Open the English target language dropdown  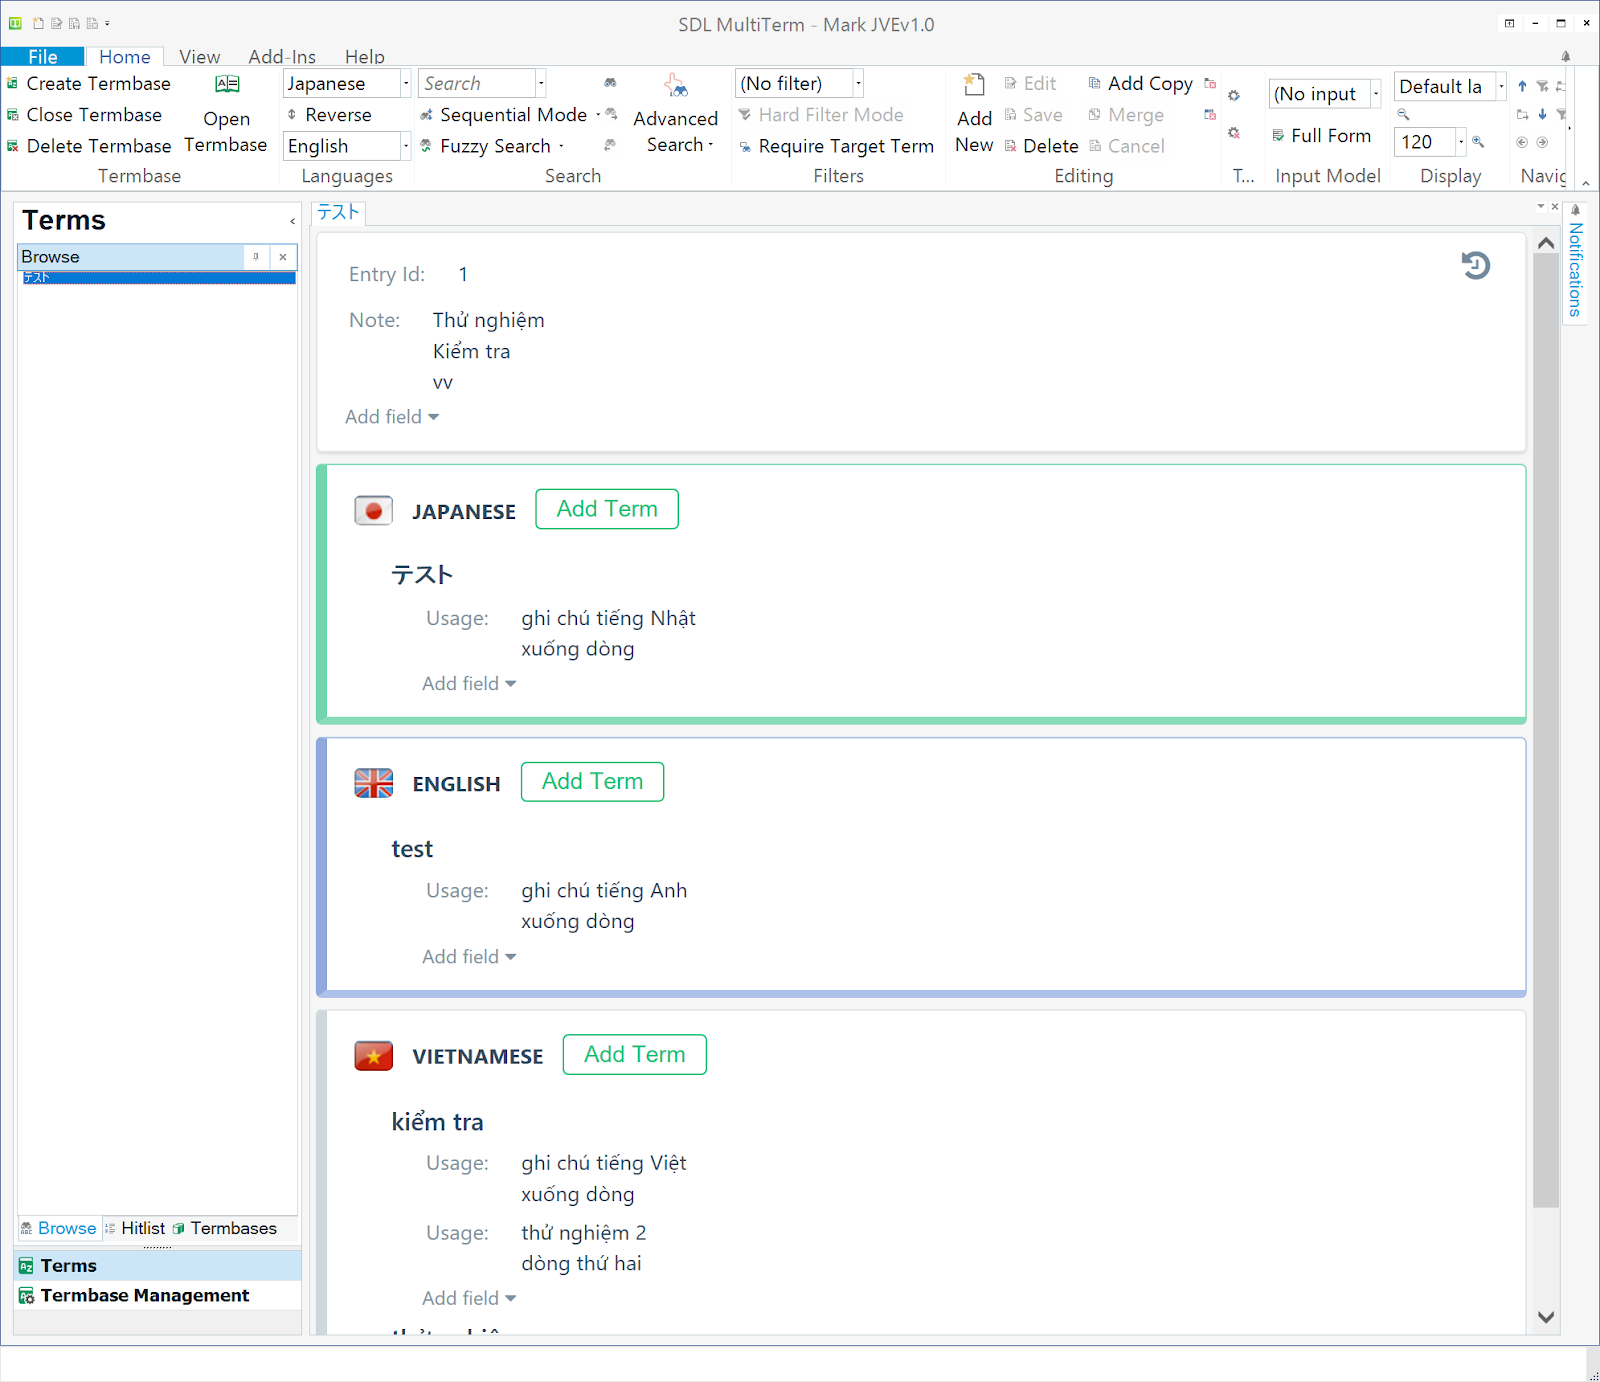pos(405,146)
